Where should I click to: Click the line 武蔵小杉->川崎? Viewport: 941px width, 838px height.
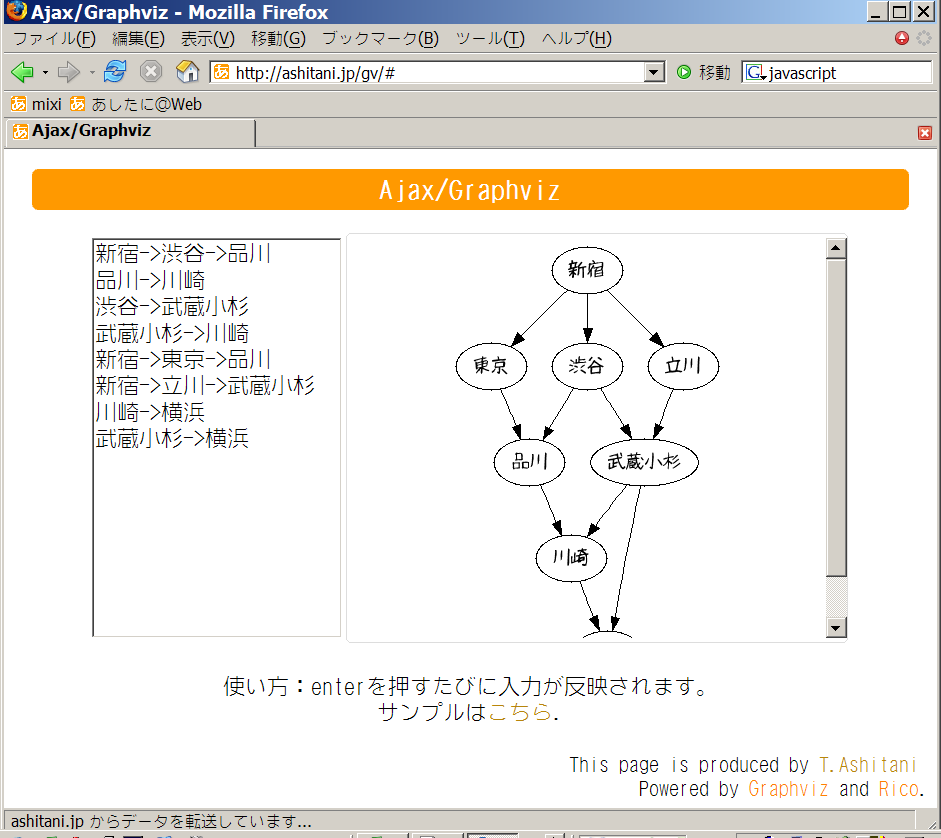click(172, 333)
